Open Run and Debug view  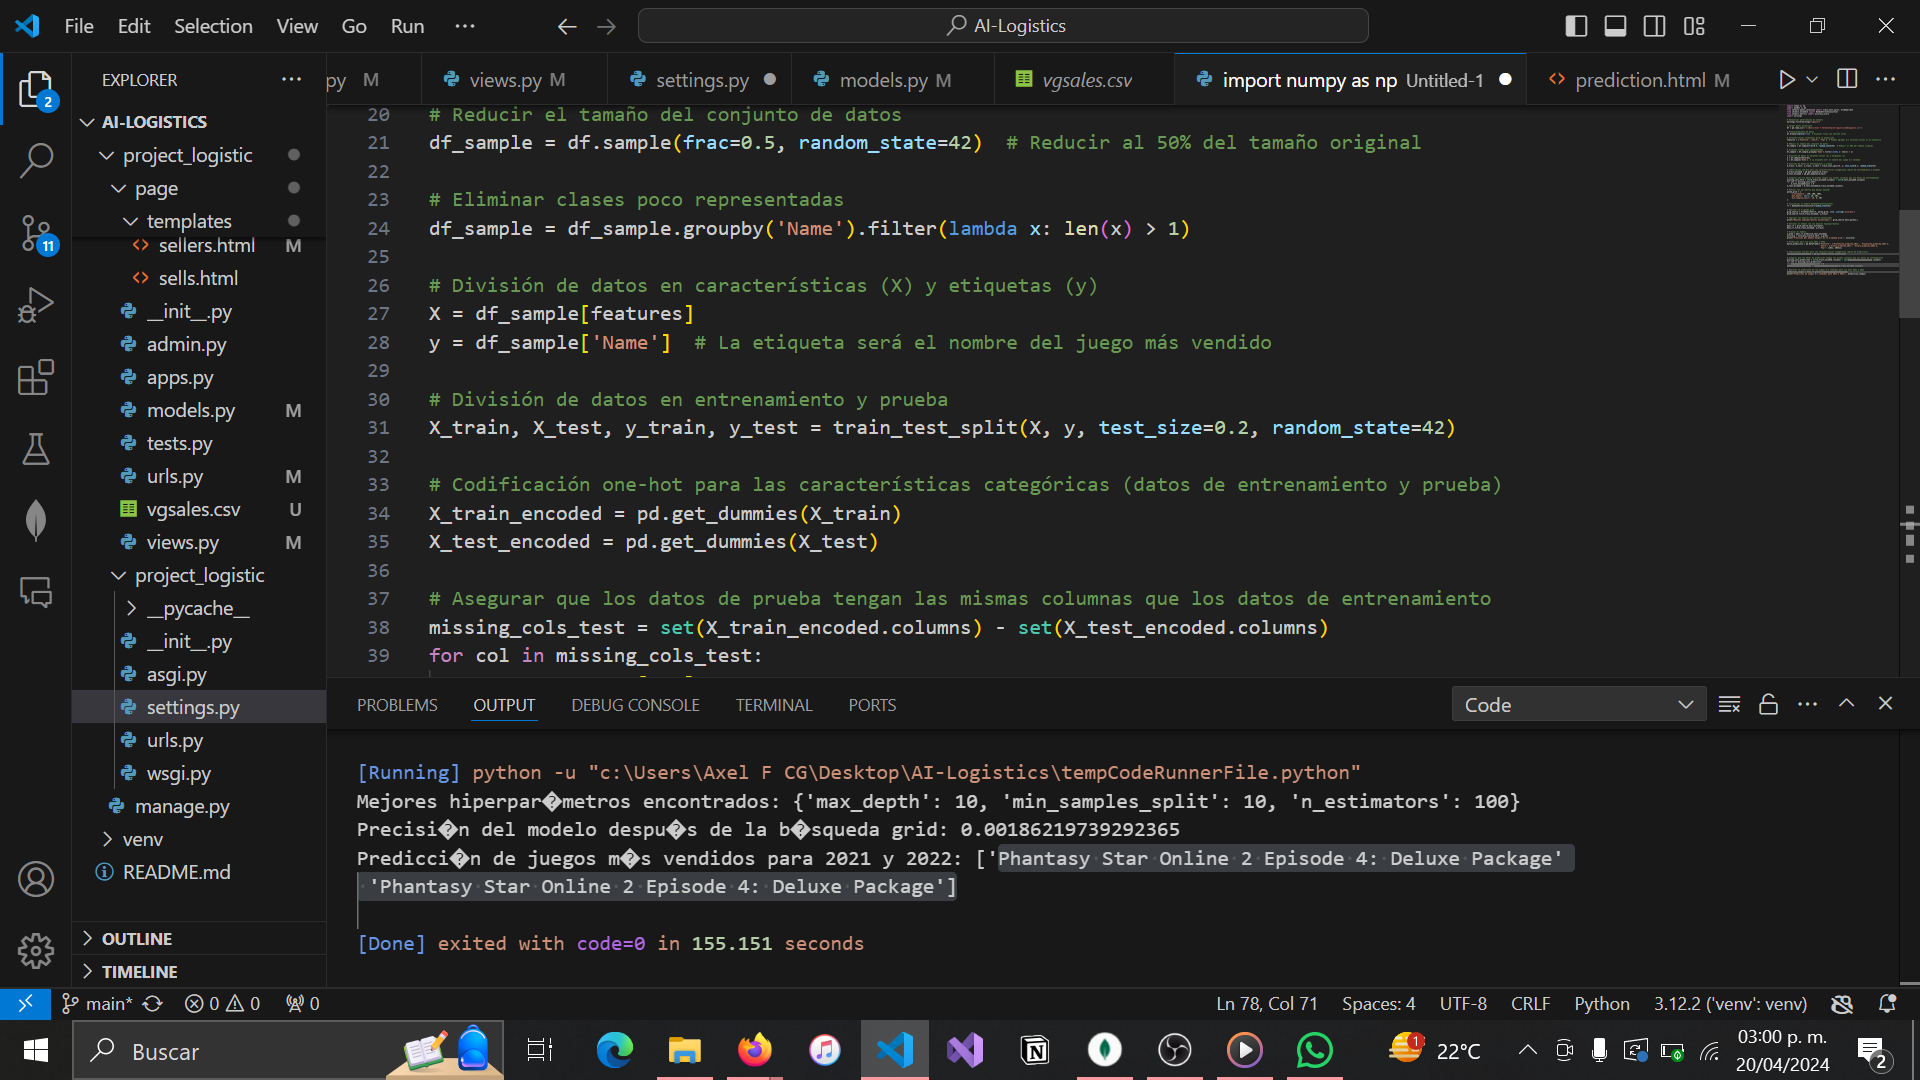[x=36, y=305]
